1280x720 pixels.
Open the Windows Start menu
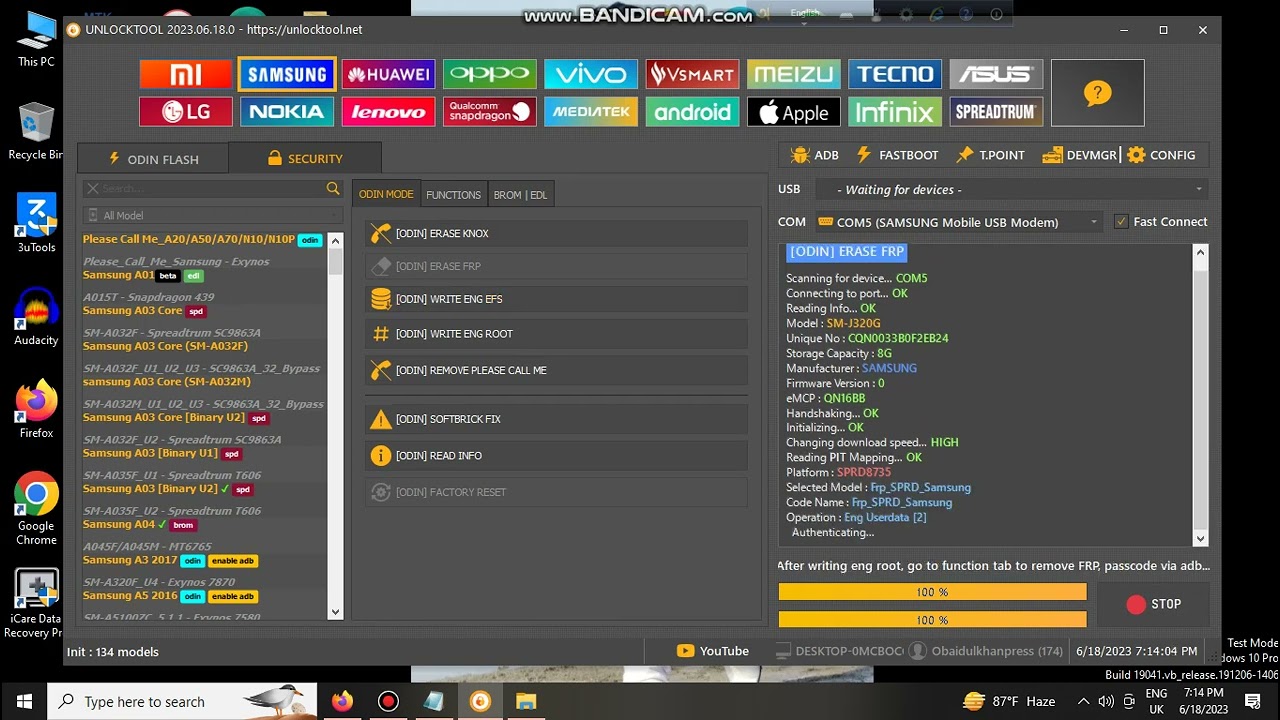click(24, 702)
